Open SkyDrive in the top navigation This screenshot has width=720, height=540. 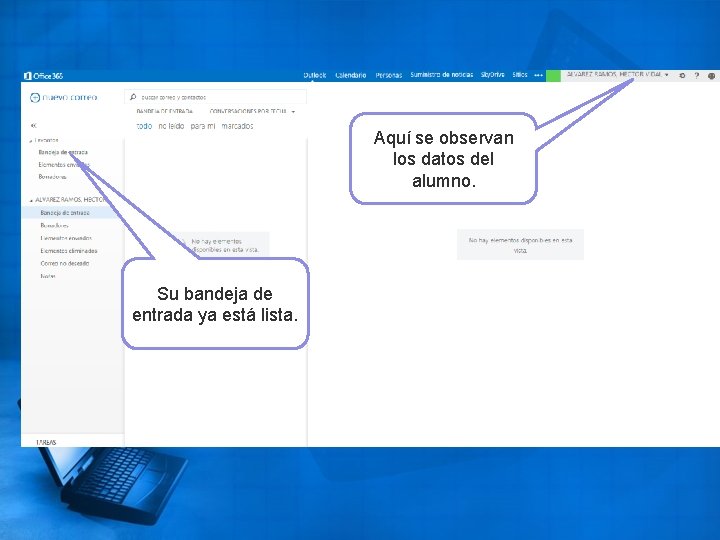[x=492, y=74]
